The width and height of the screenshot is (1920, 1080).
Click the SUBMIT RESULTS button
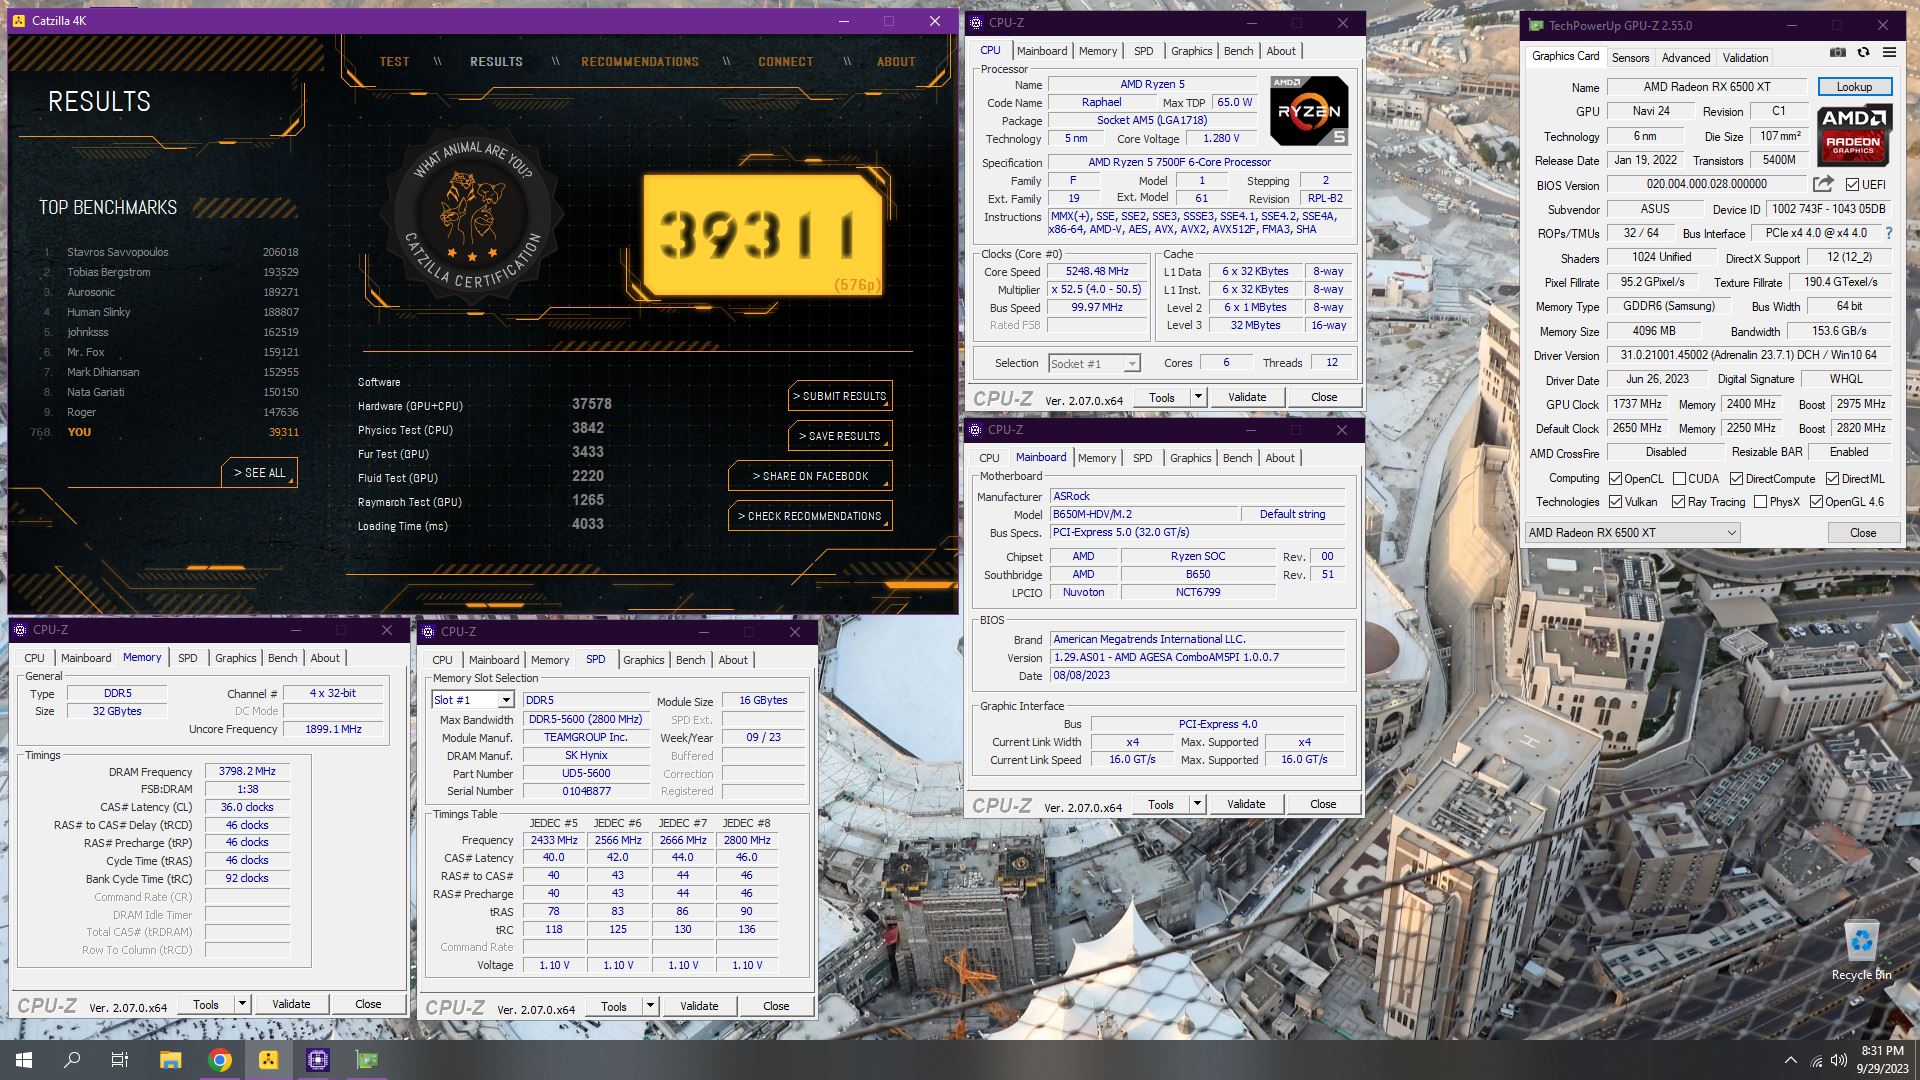pos(840,396)
